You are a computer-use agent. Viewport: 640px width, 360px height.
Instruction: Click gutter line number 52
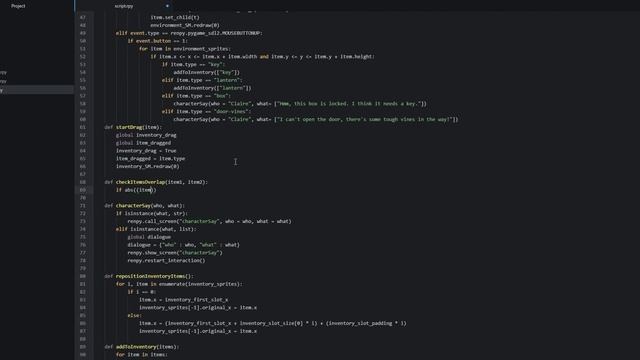83,57
